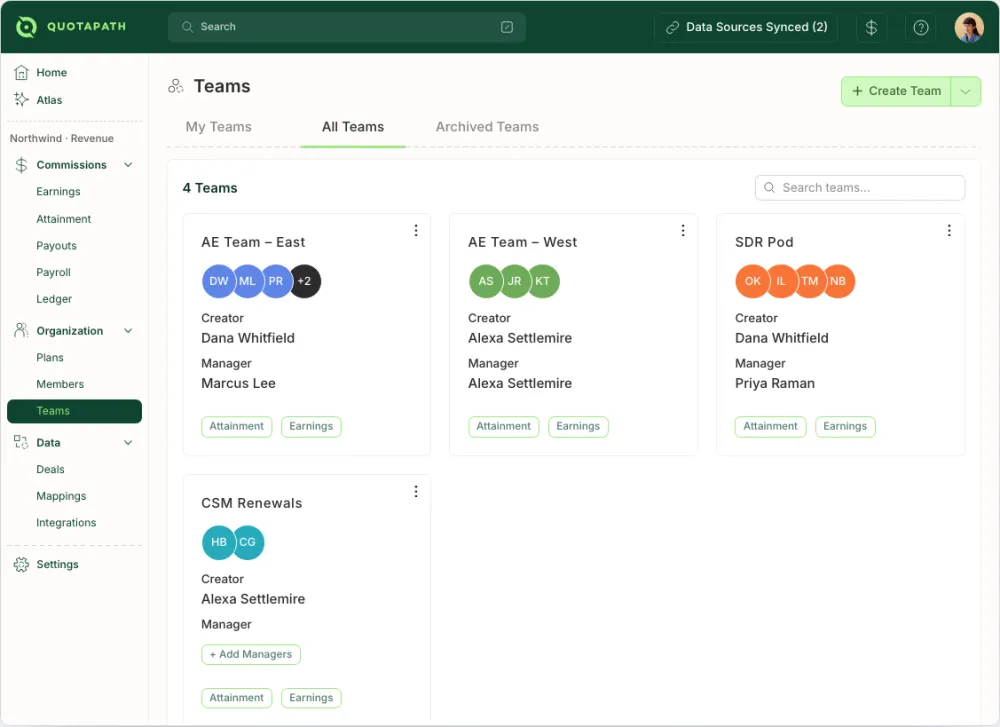Open SDR Pod three-dot menu
The height and width of the screenshot is (727, 1000).
(x=949, y=230)
